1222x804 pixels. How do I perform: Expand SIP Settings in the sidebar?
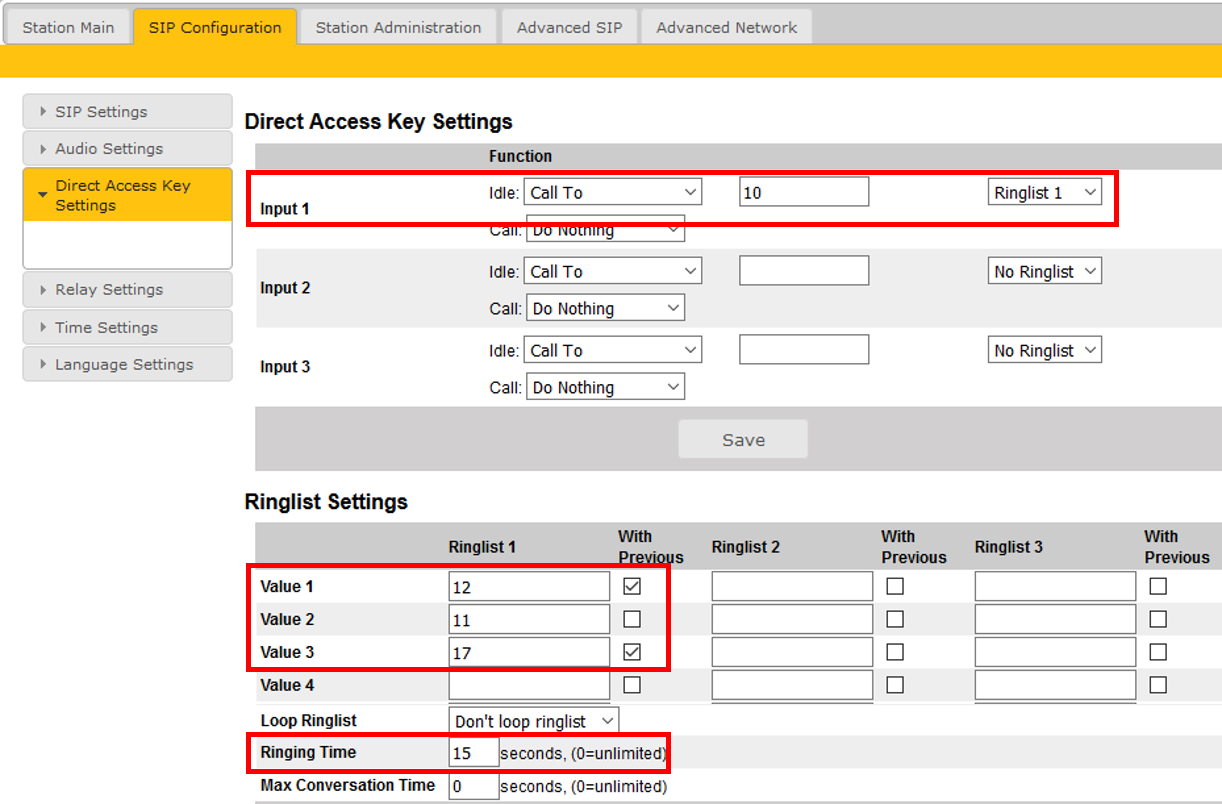tap(101, 112)
